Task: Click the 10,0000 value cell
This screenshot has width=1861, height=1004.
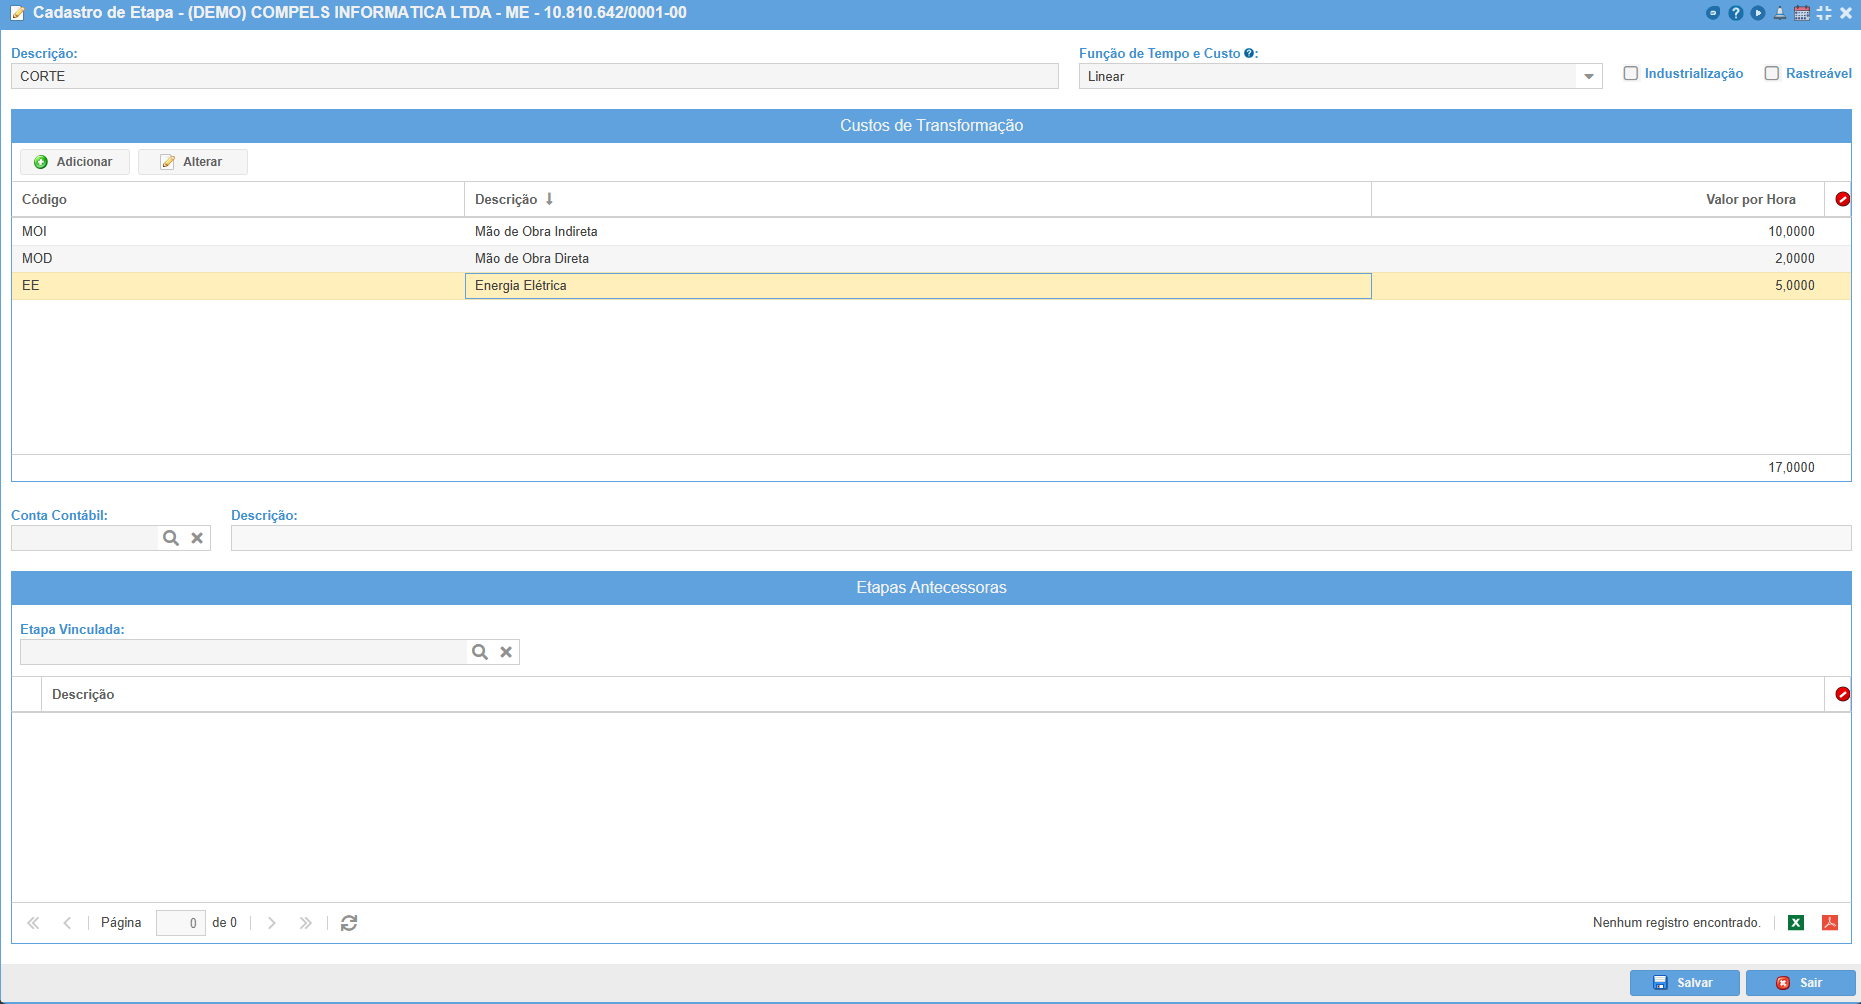Action: pos(1598,231)
